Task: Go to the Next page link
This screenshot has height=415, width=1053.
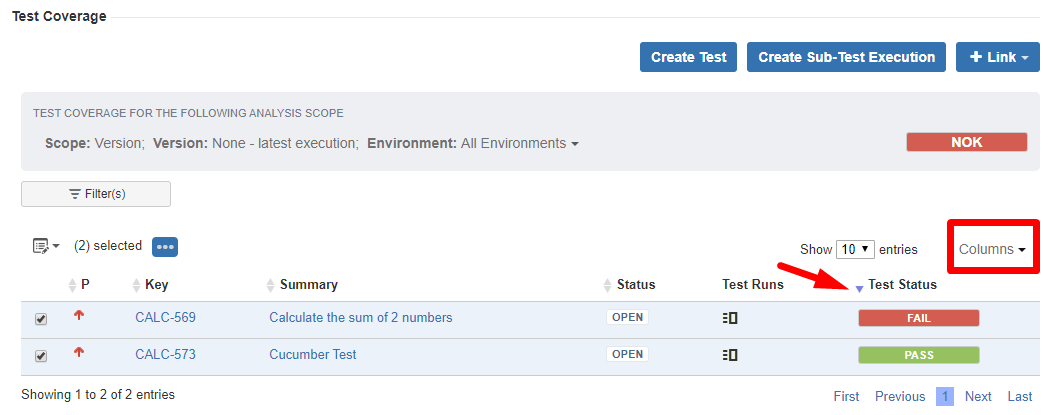Action: [x=978, y=397]
